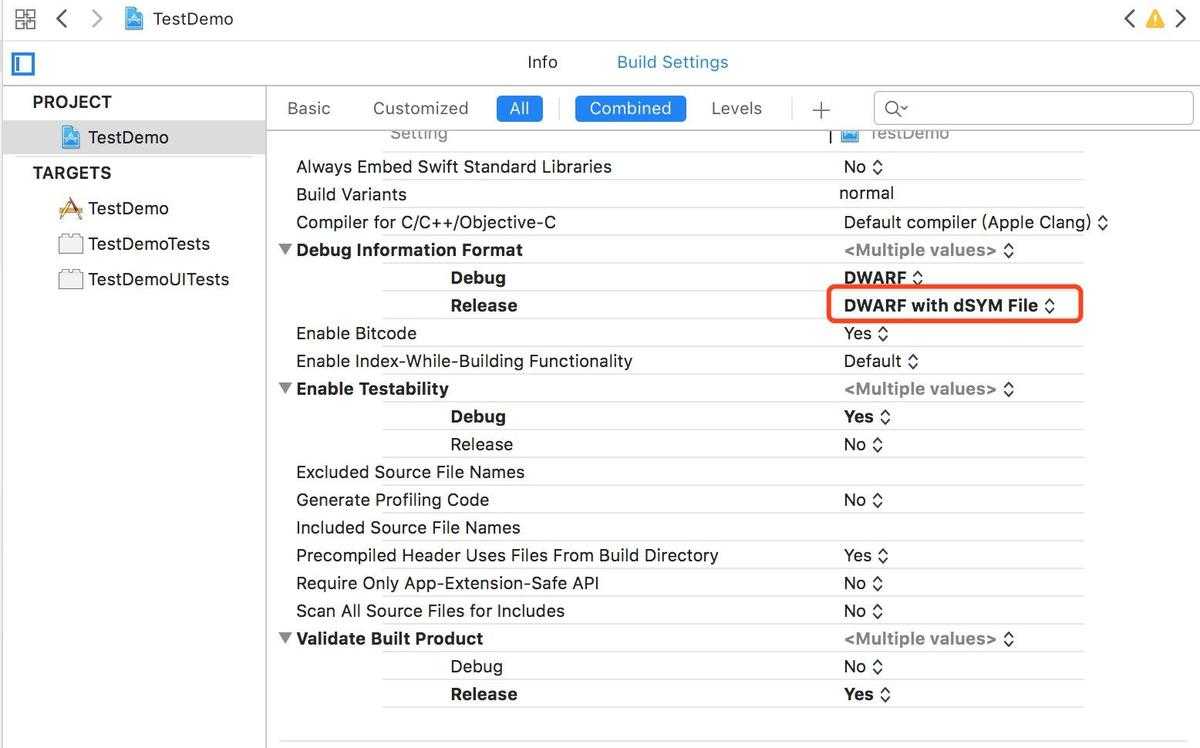Select the TestDemoTests target
Image resolution: width=1200 pixels, height=748 pixels.
[x=148, y=244]
